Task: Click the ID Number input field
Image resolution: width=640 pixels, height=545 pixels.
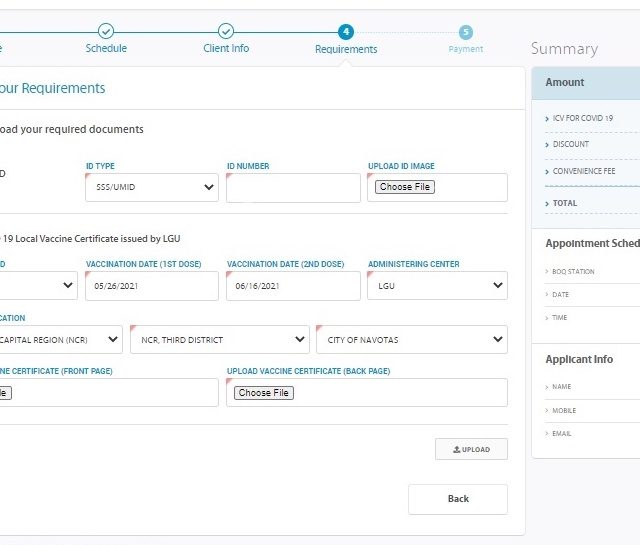Action: 293,188
